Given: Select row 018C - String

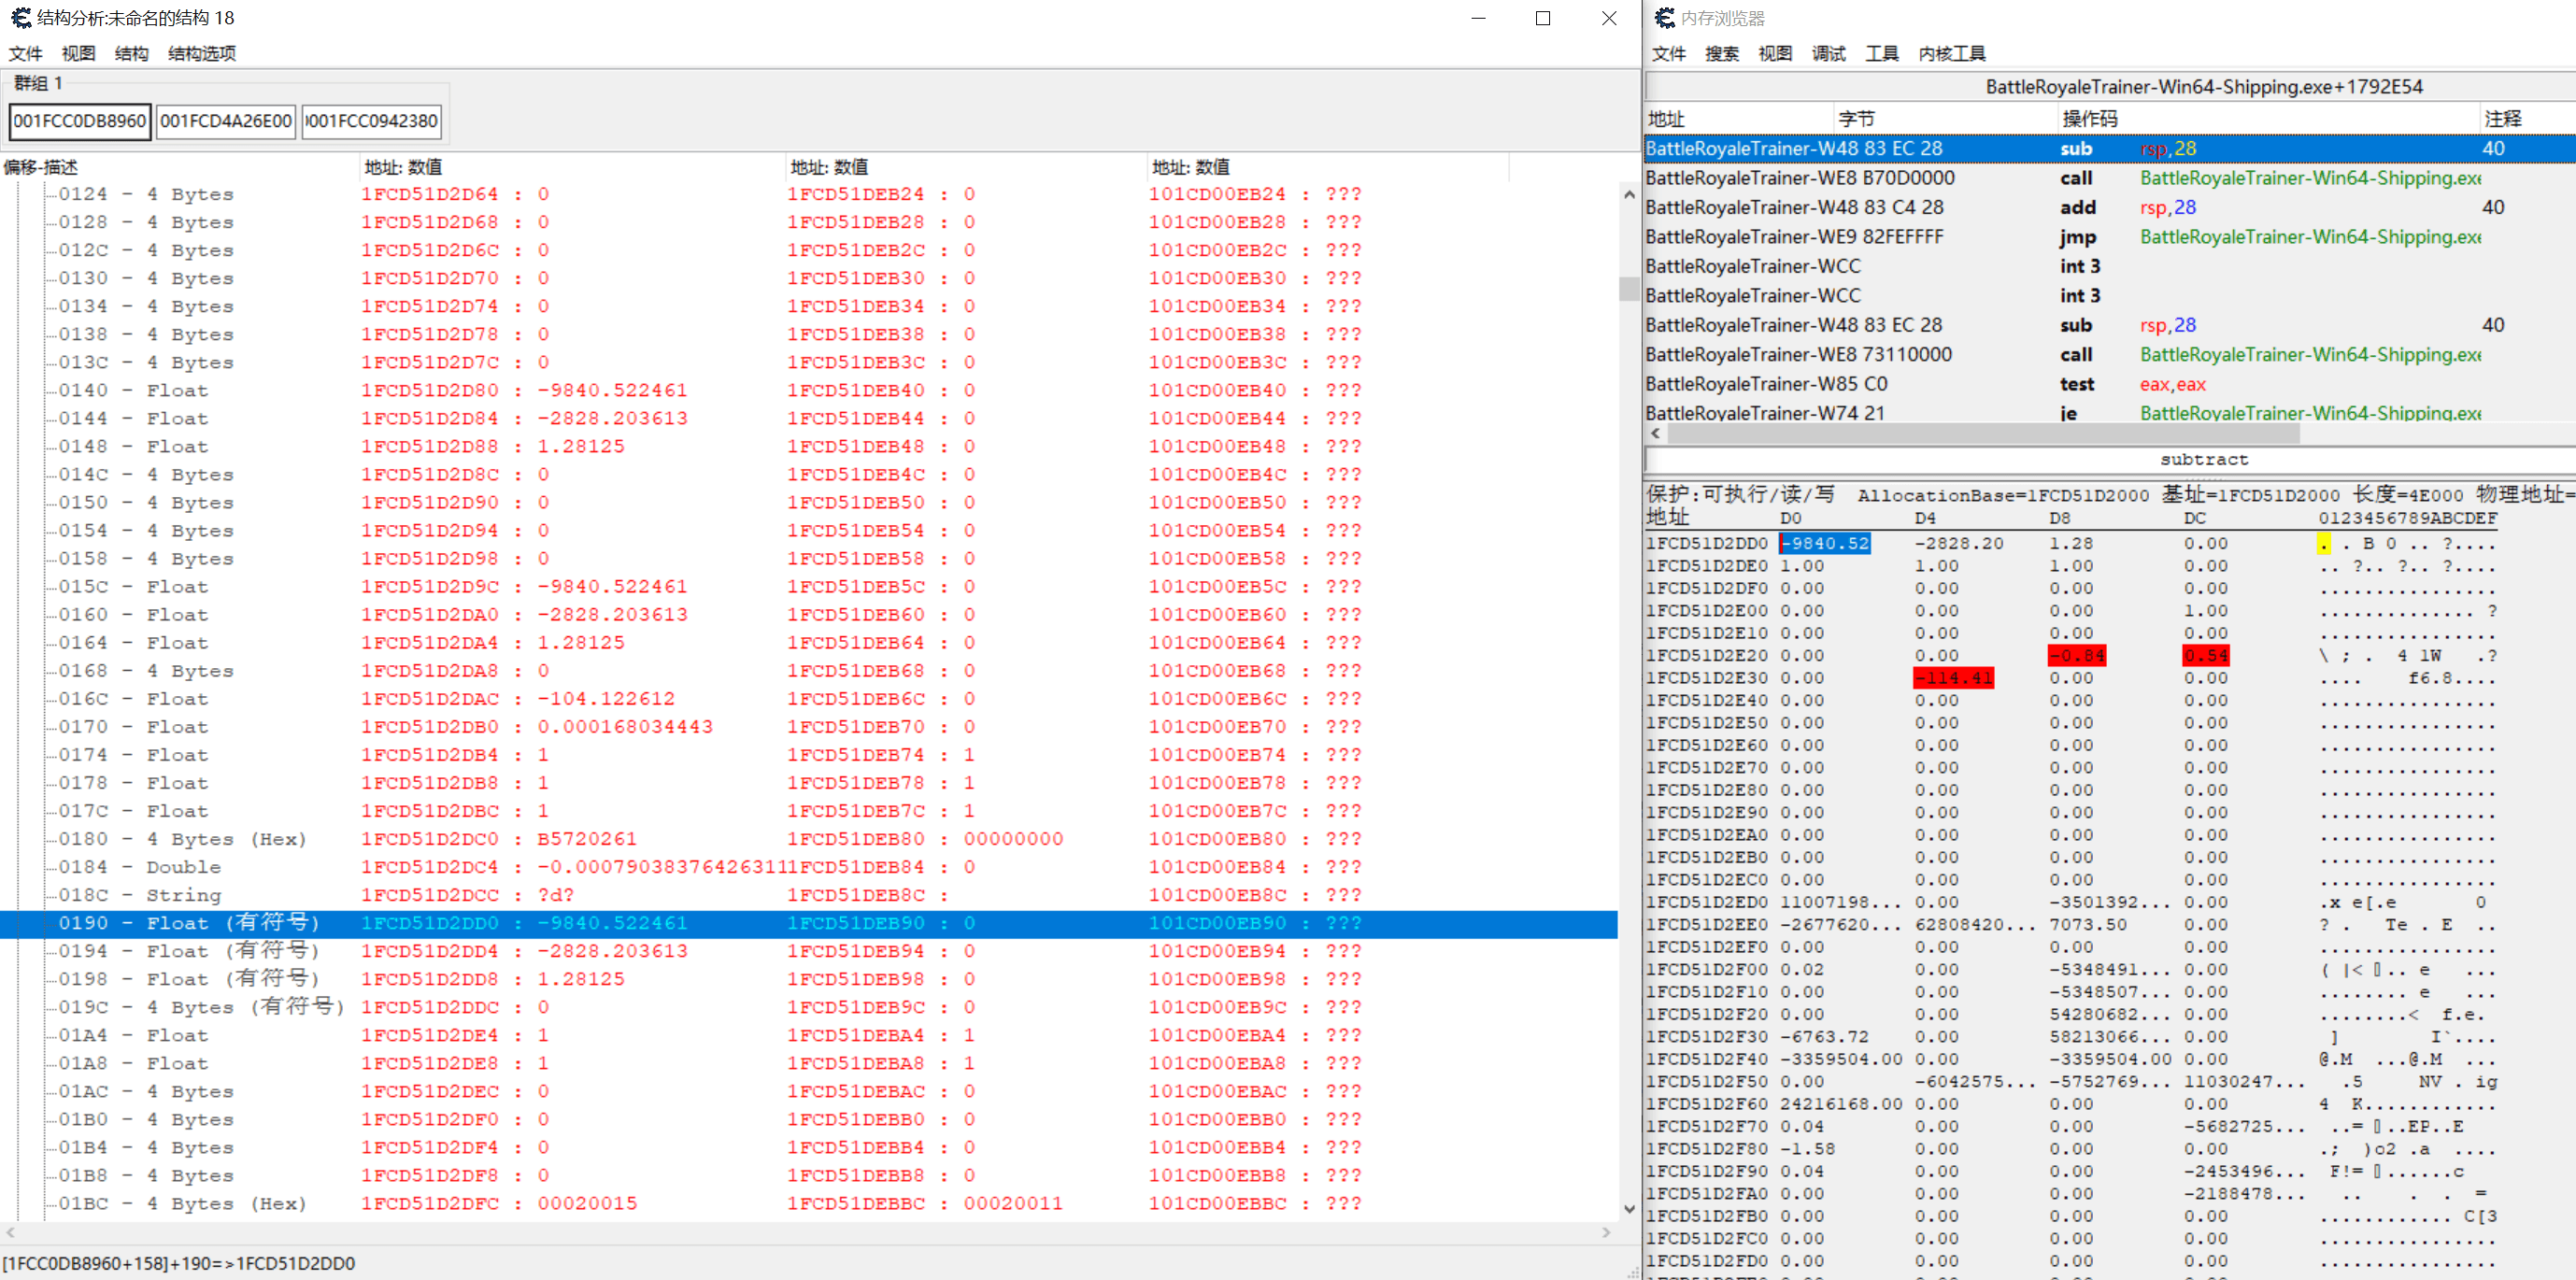Looking at the screenshot, I should (x=808, y=895).
